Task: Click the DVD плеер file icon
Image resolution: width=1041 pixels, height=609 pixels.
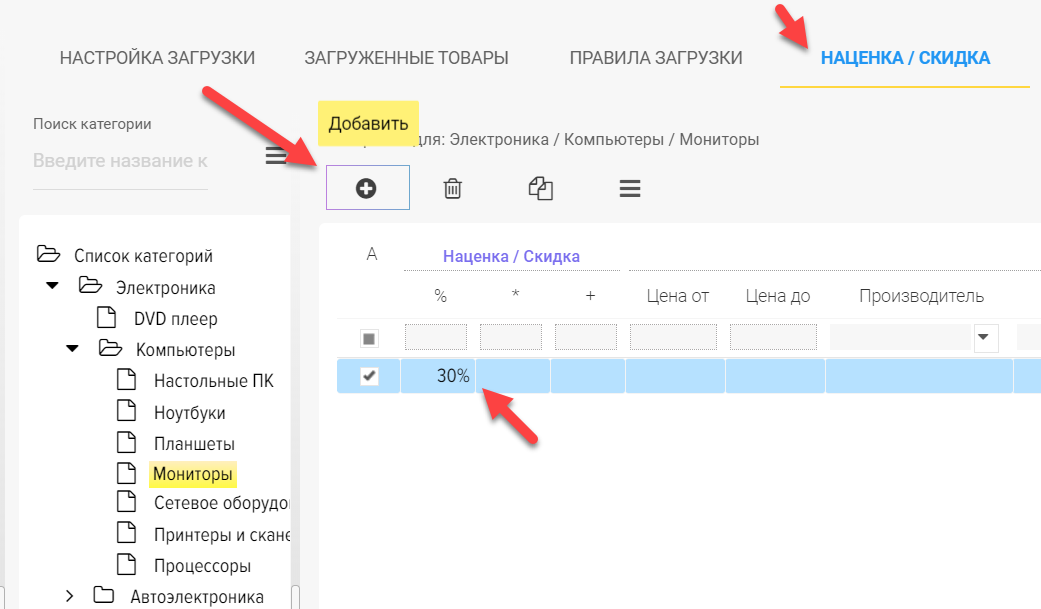Action: tap(106, 317)
